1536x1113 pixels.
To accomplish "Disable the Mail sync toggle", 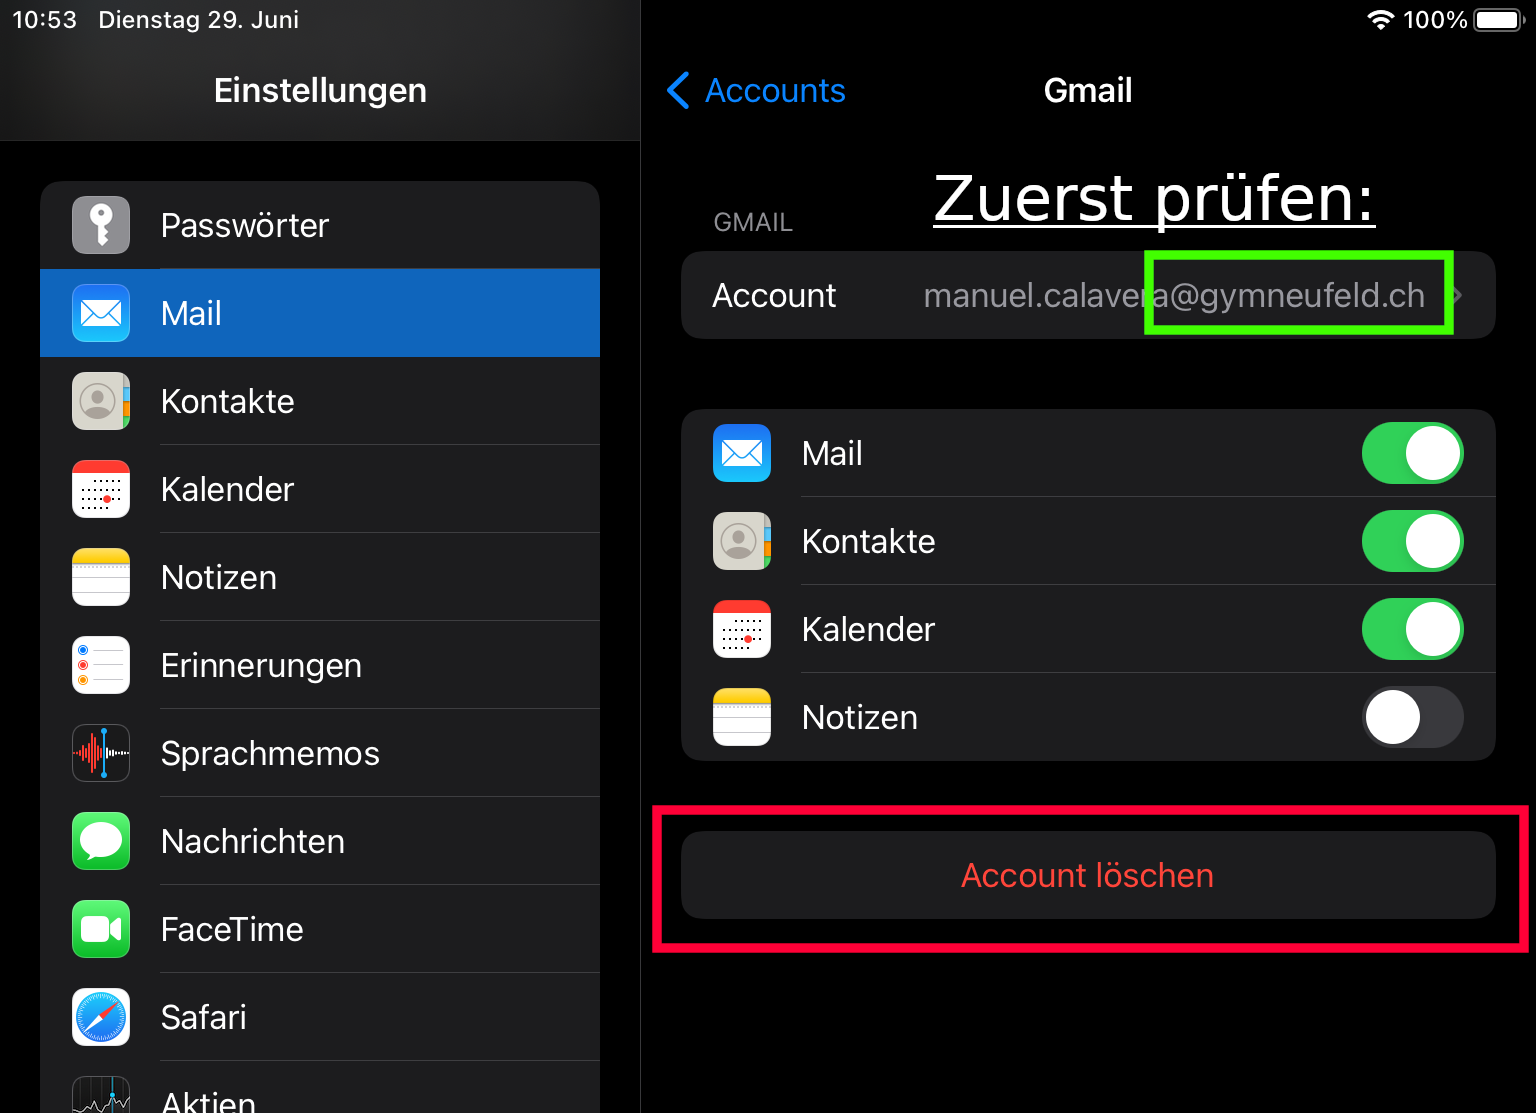I will (1412, 453).
